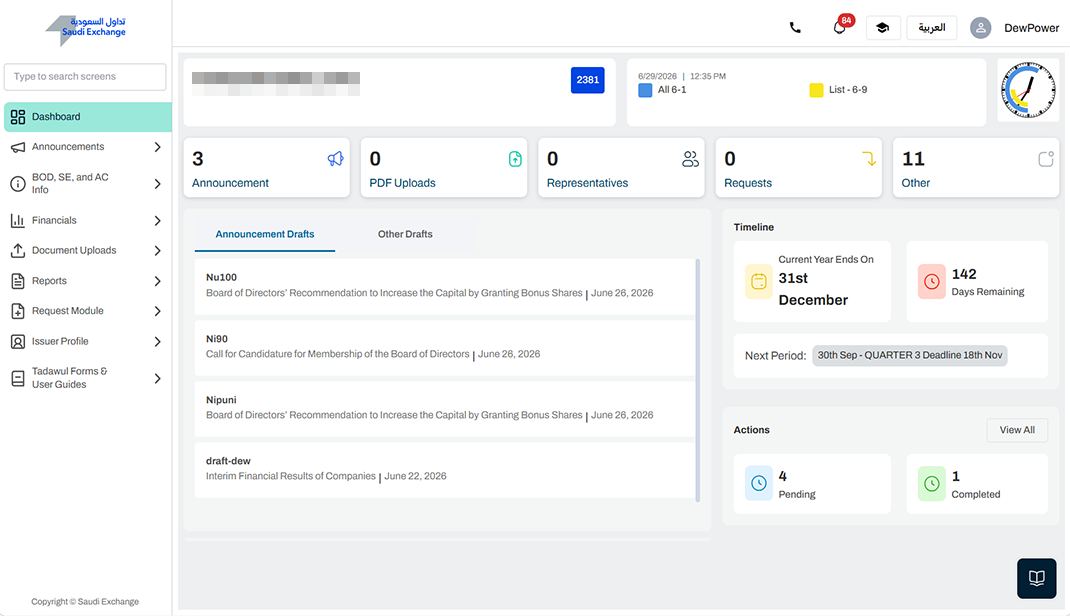Open the floating book guide button
Screen dimensions: 1070x616
tap(1037, 578)
